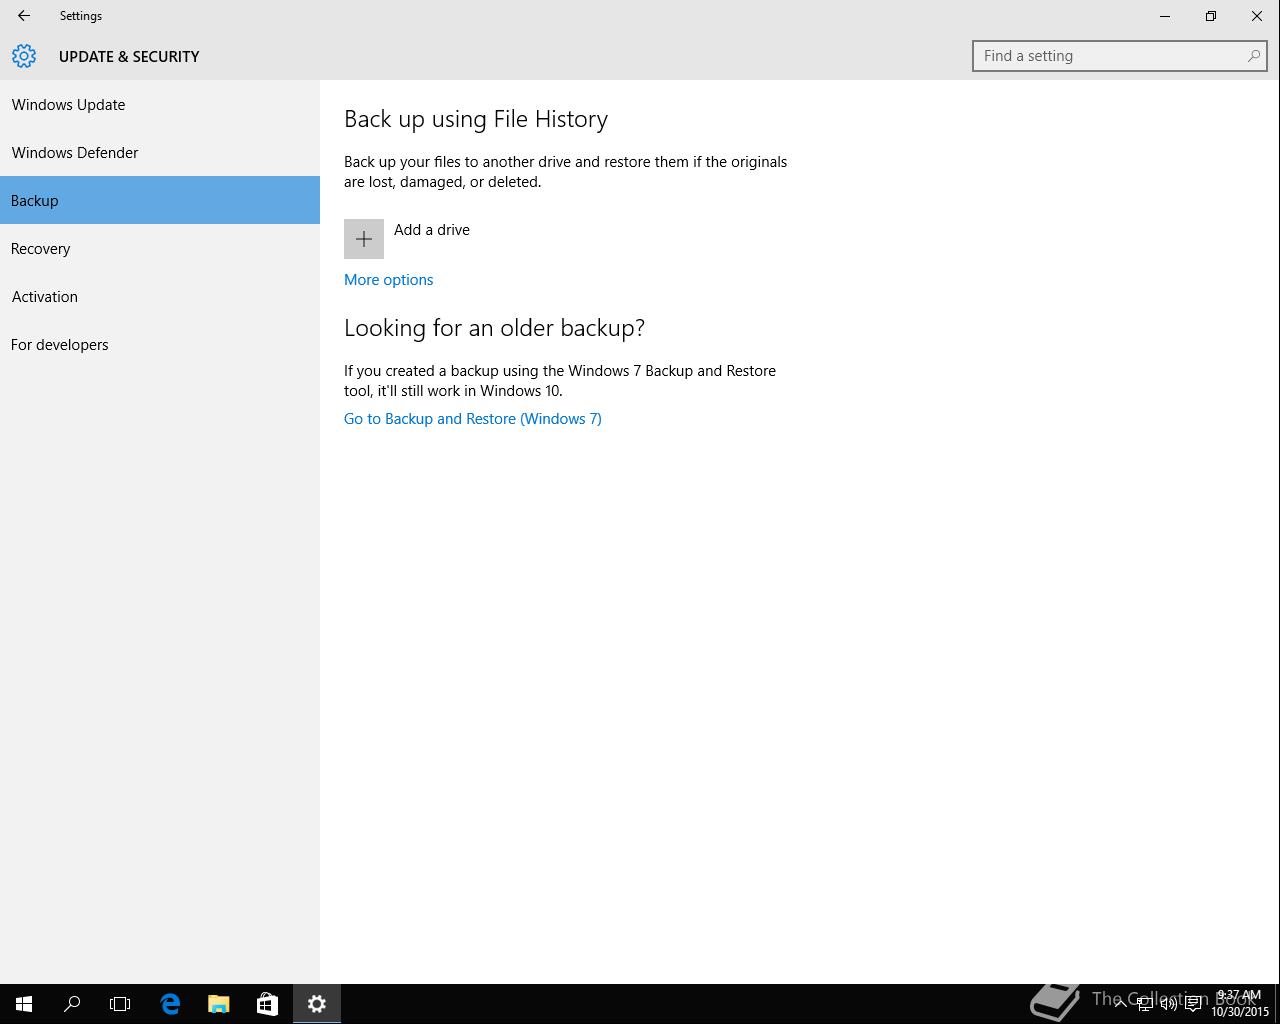
Task: Click the More options link
Action: 388,280
